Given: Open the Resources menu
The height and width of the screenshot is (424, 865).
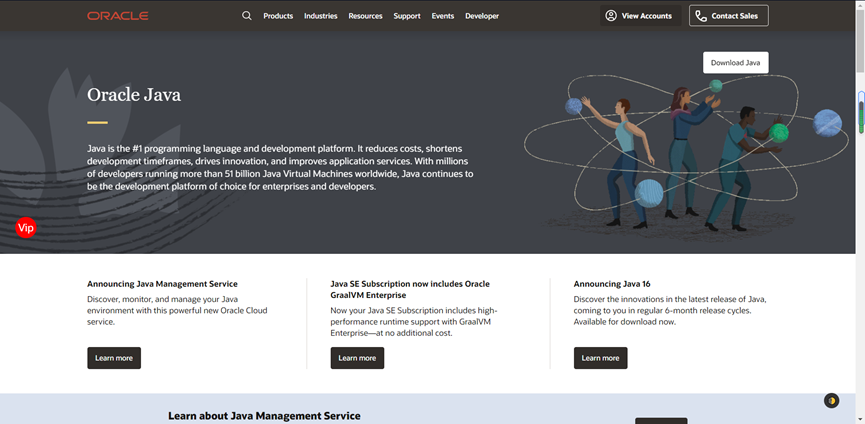Looking at the screenshot, I should click(365, 16).
